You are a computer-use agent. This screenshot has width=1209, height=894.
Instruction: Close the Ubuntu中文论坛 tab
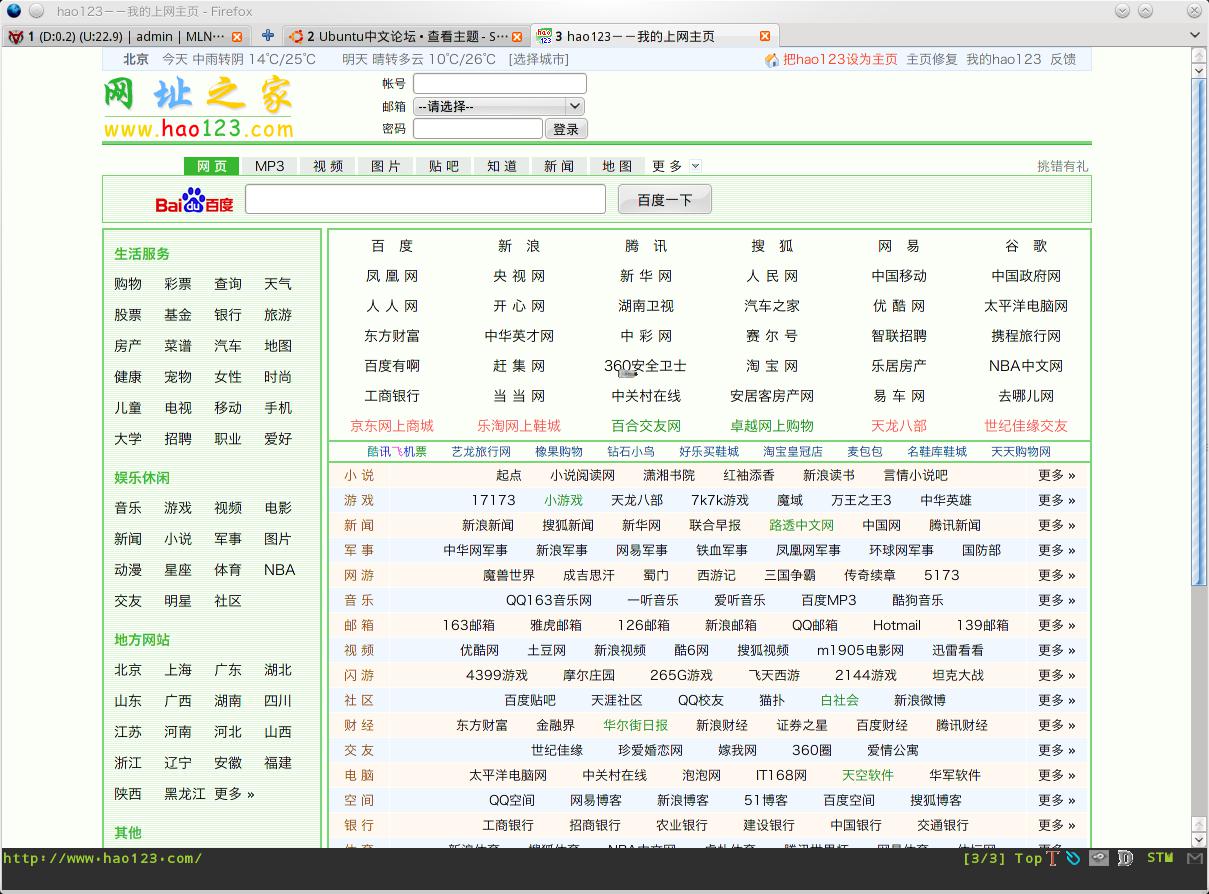click(x=517, y=36)
